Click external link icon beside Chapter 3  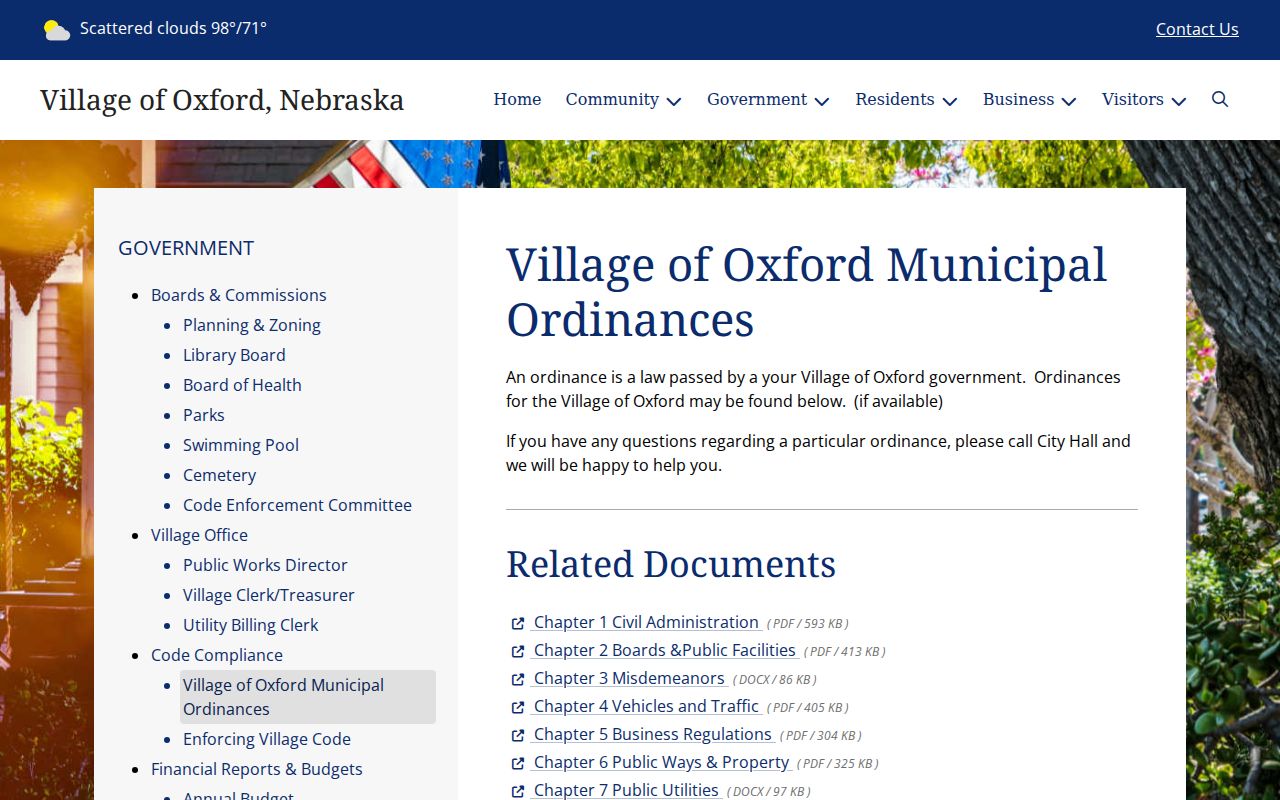click(x=518, y=679)
